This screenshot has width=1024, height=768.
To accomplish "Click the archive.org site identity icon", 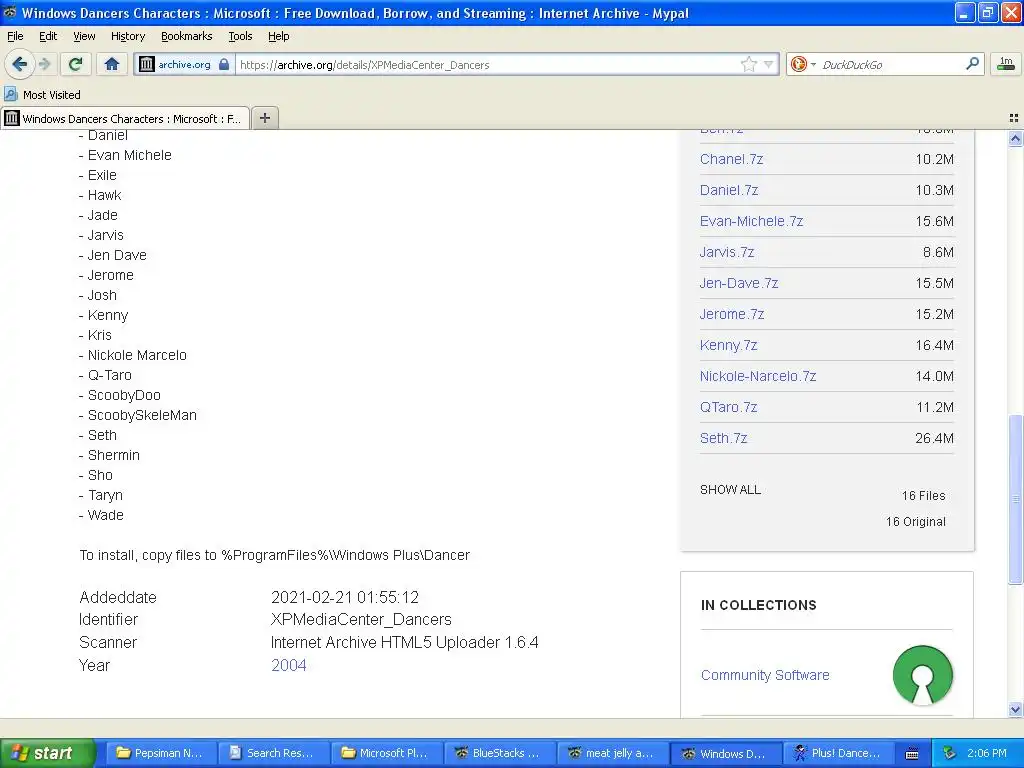I will tap(184, 64).
